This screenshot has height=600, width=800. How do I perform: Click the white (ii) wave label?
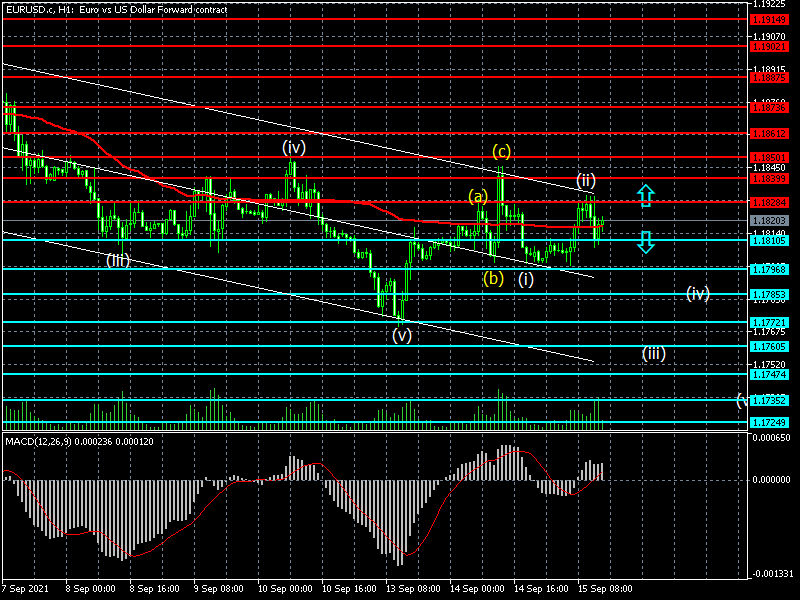[x=586, y=181]
